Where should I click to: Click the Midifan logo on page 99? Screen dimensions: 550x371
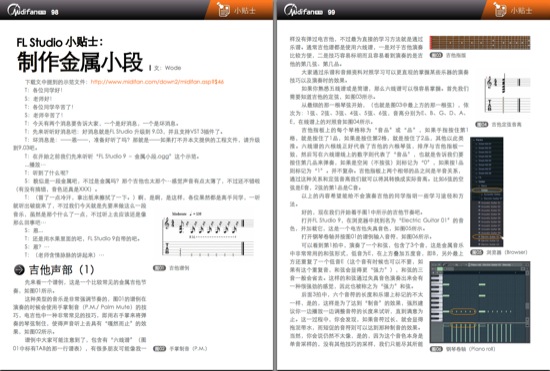[303, 11]
